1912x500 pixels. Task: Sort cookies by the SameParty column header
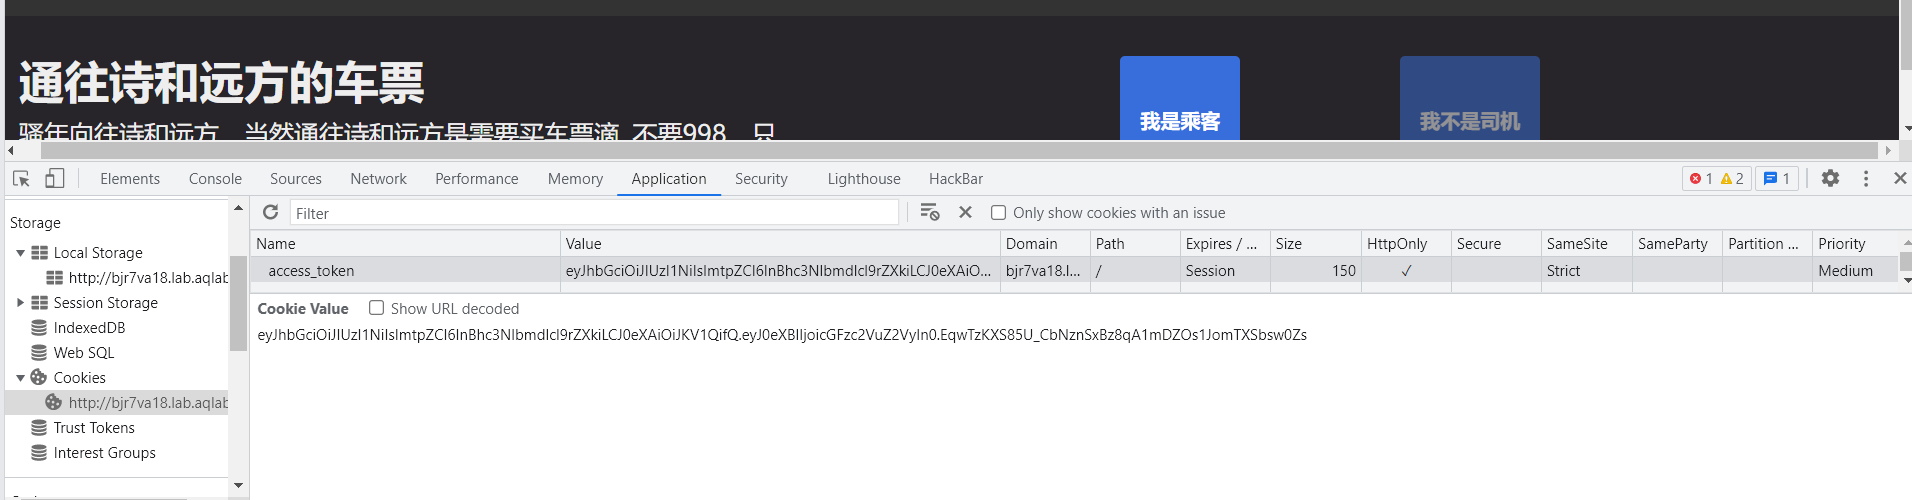tap(1677, 243)
